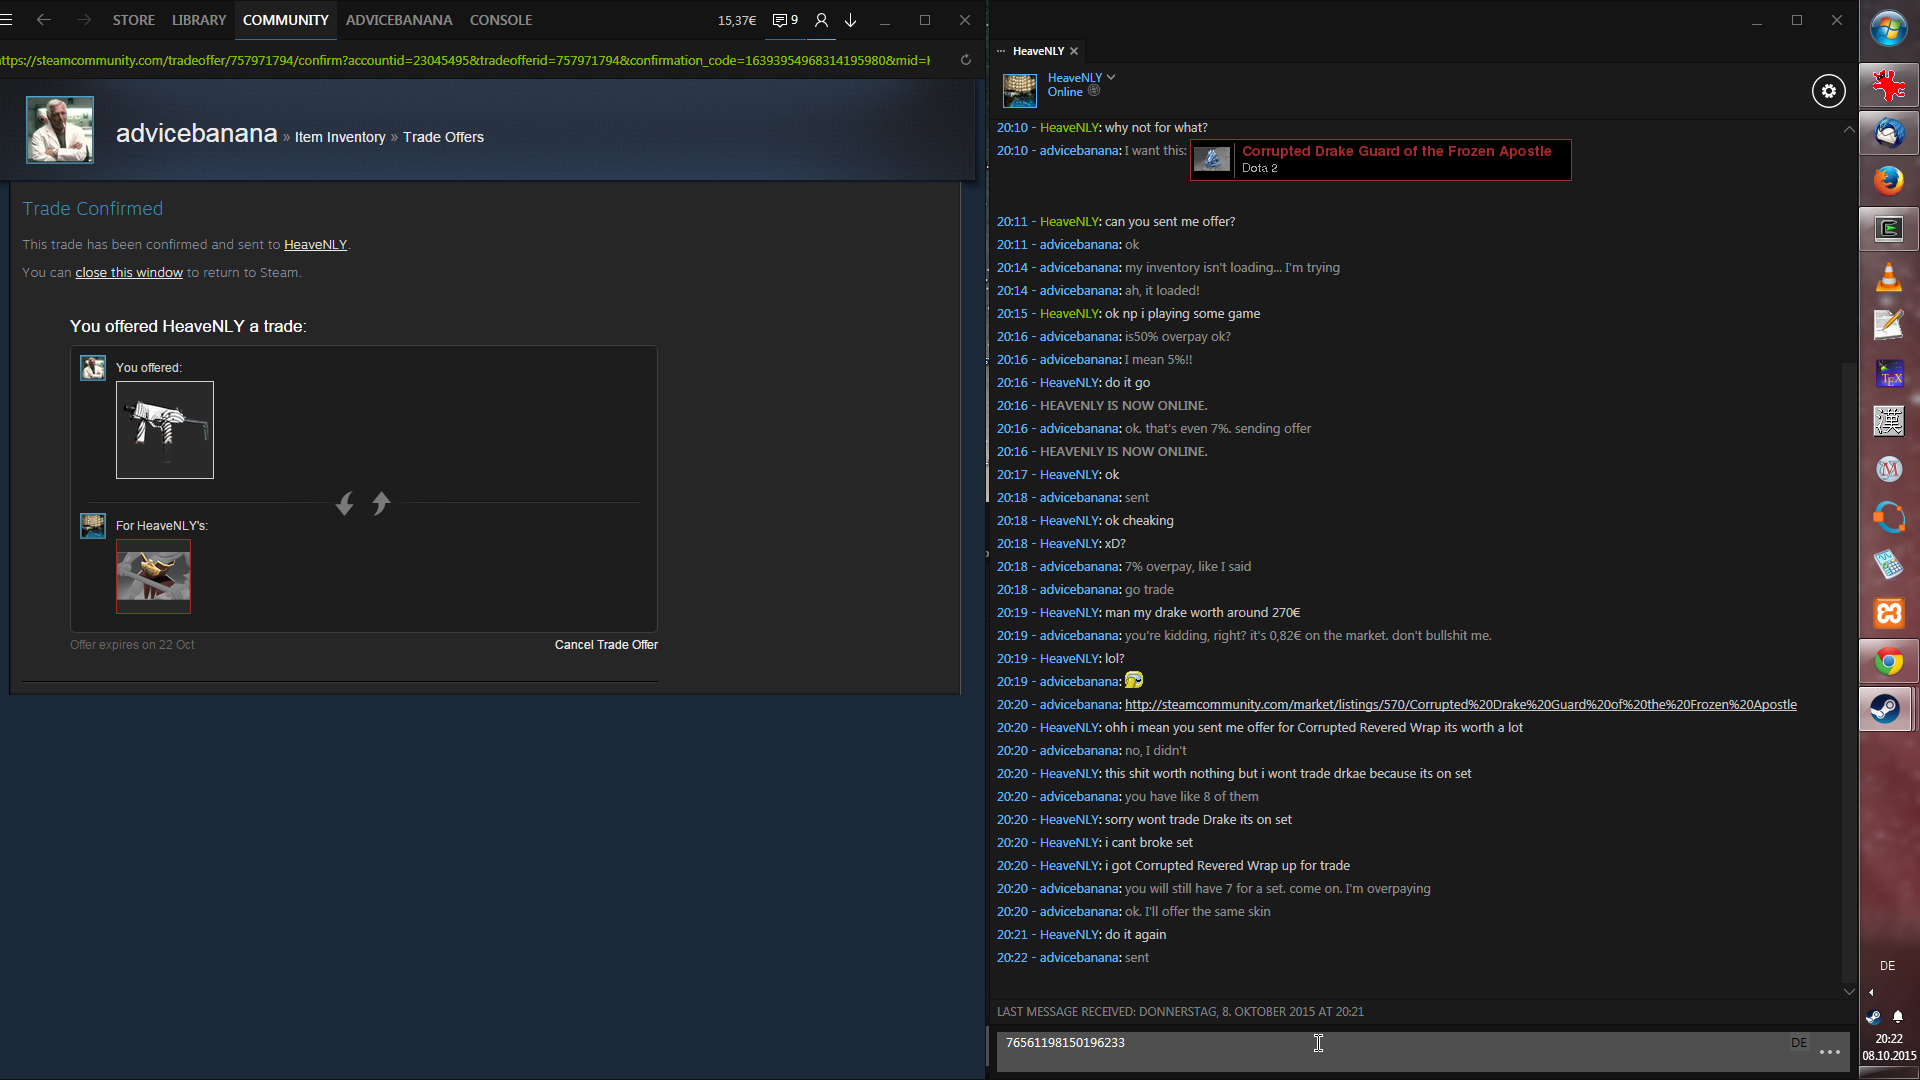Expand chat tabs ellipsis menu
Viewport: 1920px width, 1080px height.
tap(1001, 51)
